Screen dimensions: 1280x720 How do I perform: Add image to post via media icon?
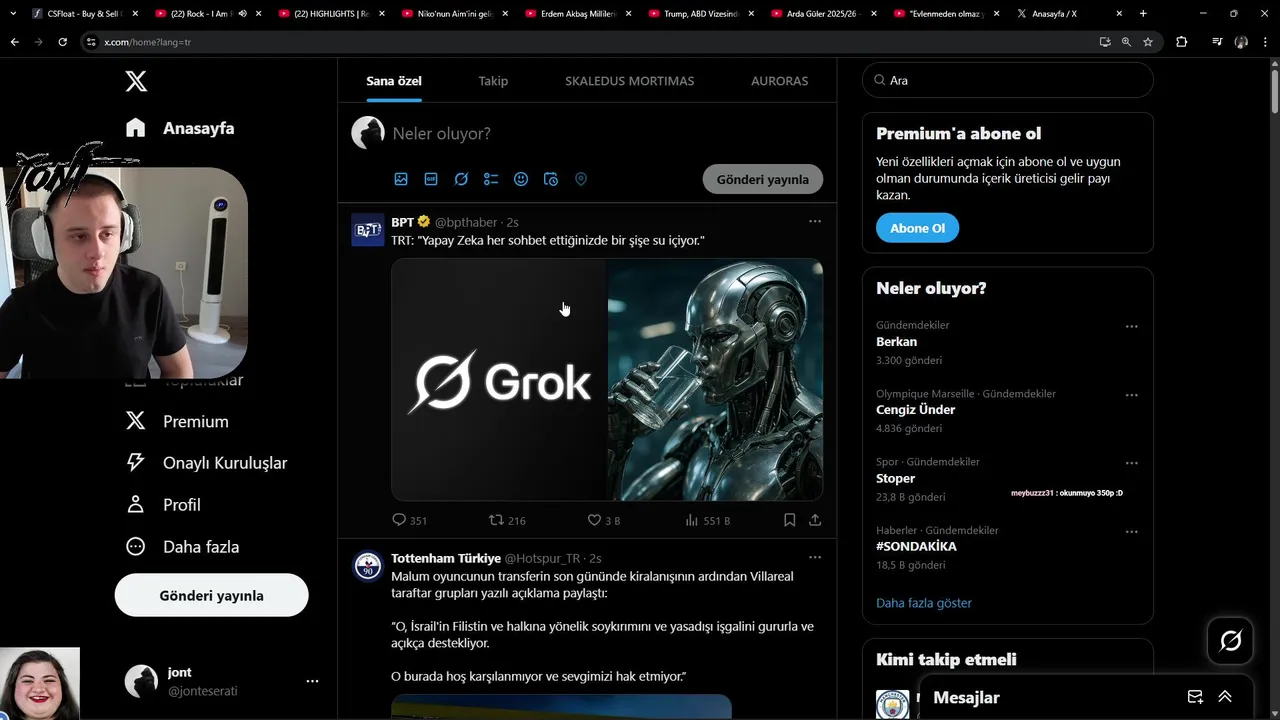401,179
